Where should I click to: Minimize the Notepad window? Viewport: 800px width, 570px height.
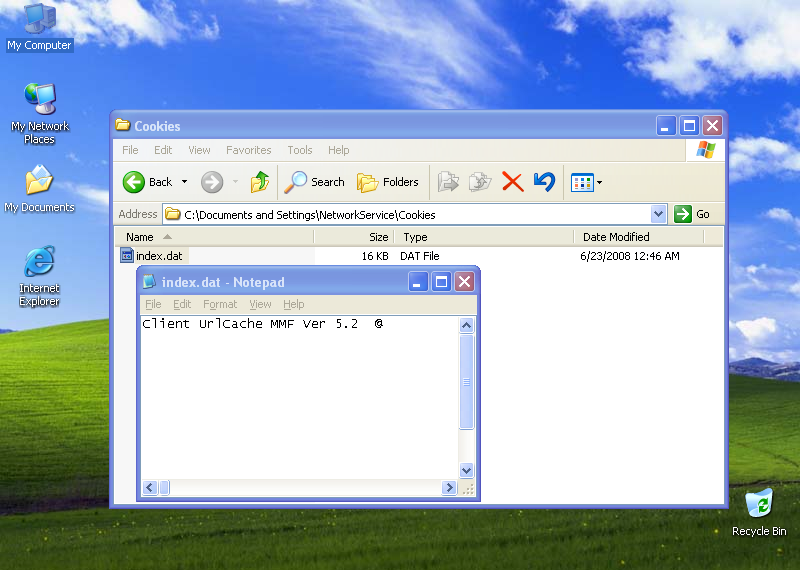point(417,282)
